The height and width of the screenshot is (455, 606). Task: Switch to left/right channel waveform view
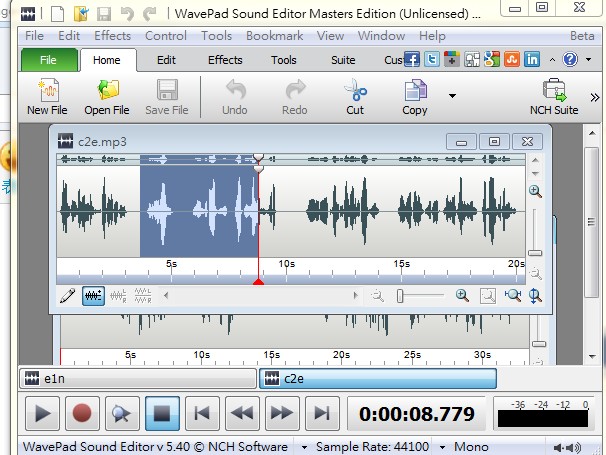point(118,296)
